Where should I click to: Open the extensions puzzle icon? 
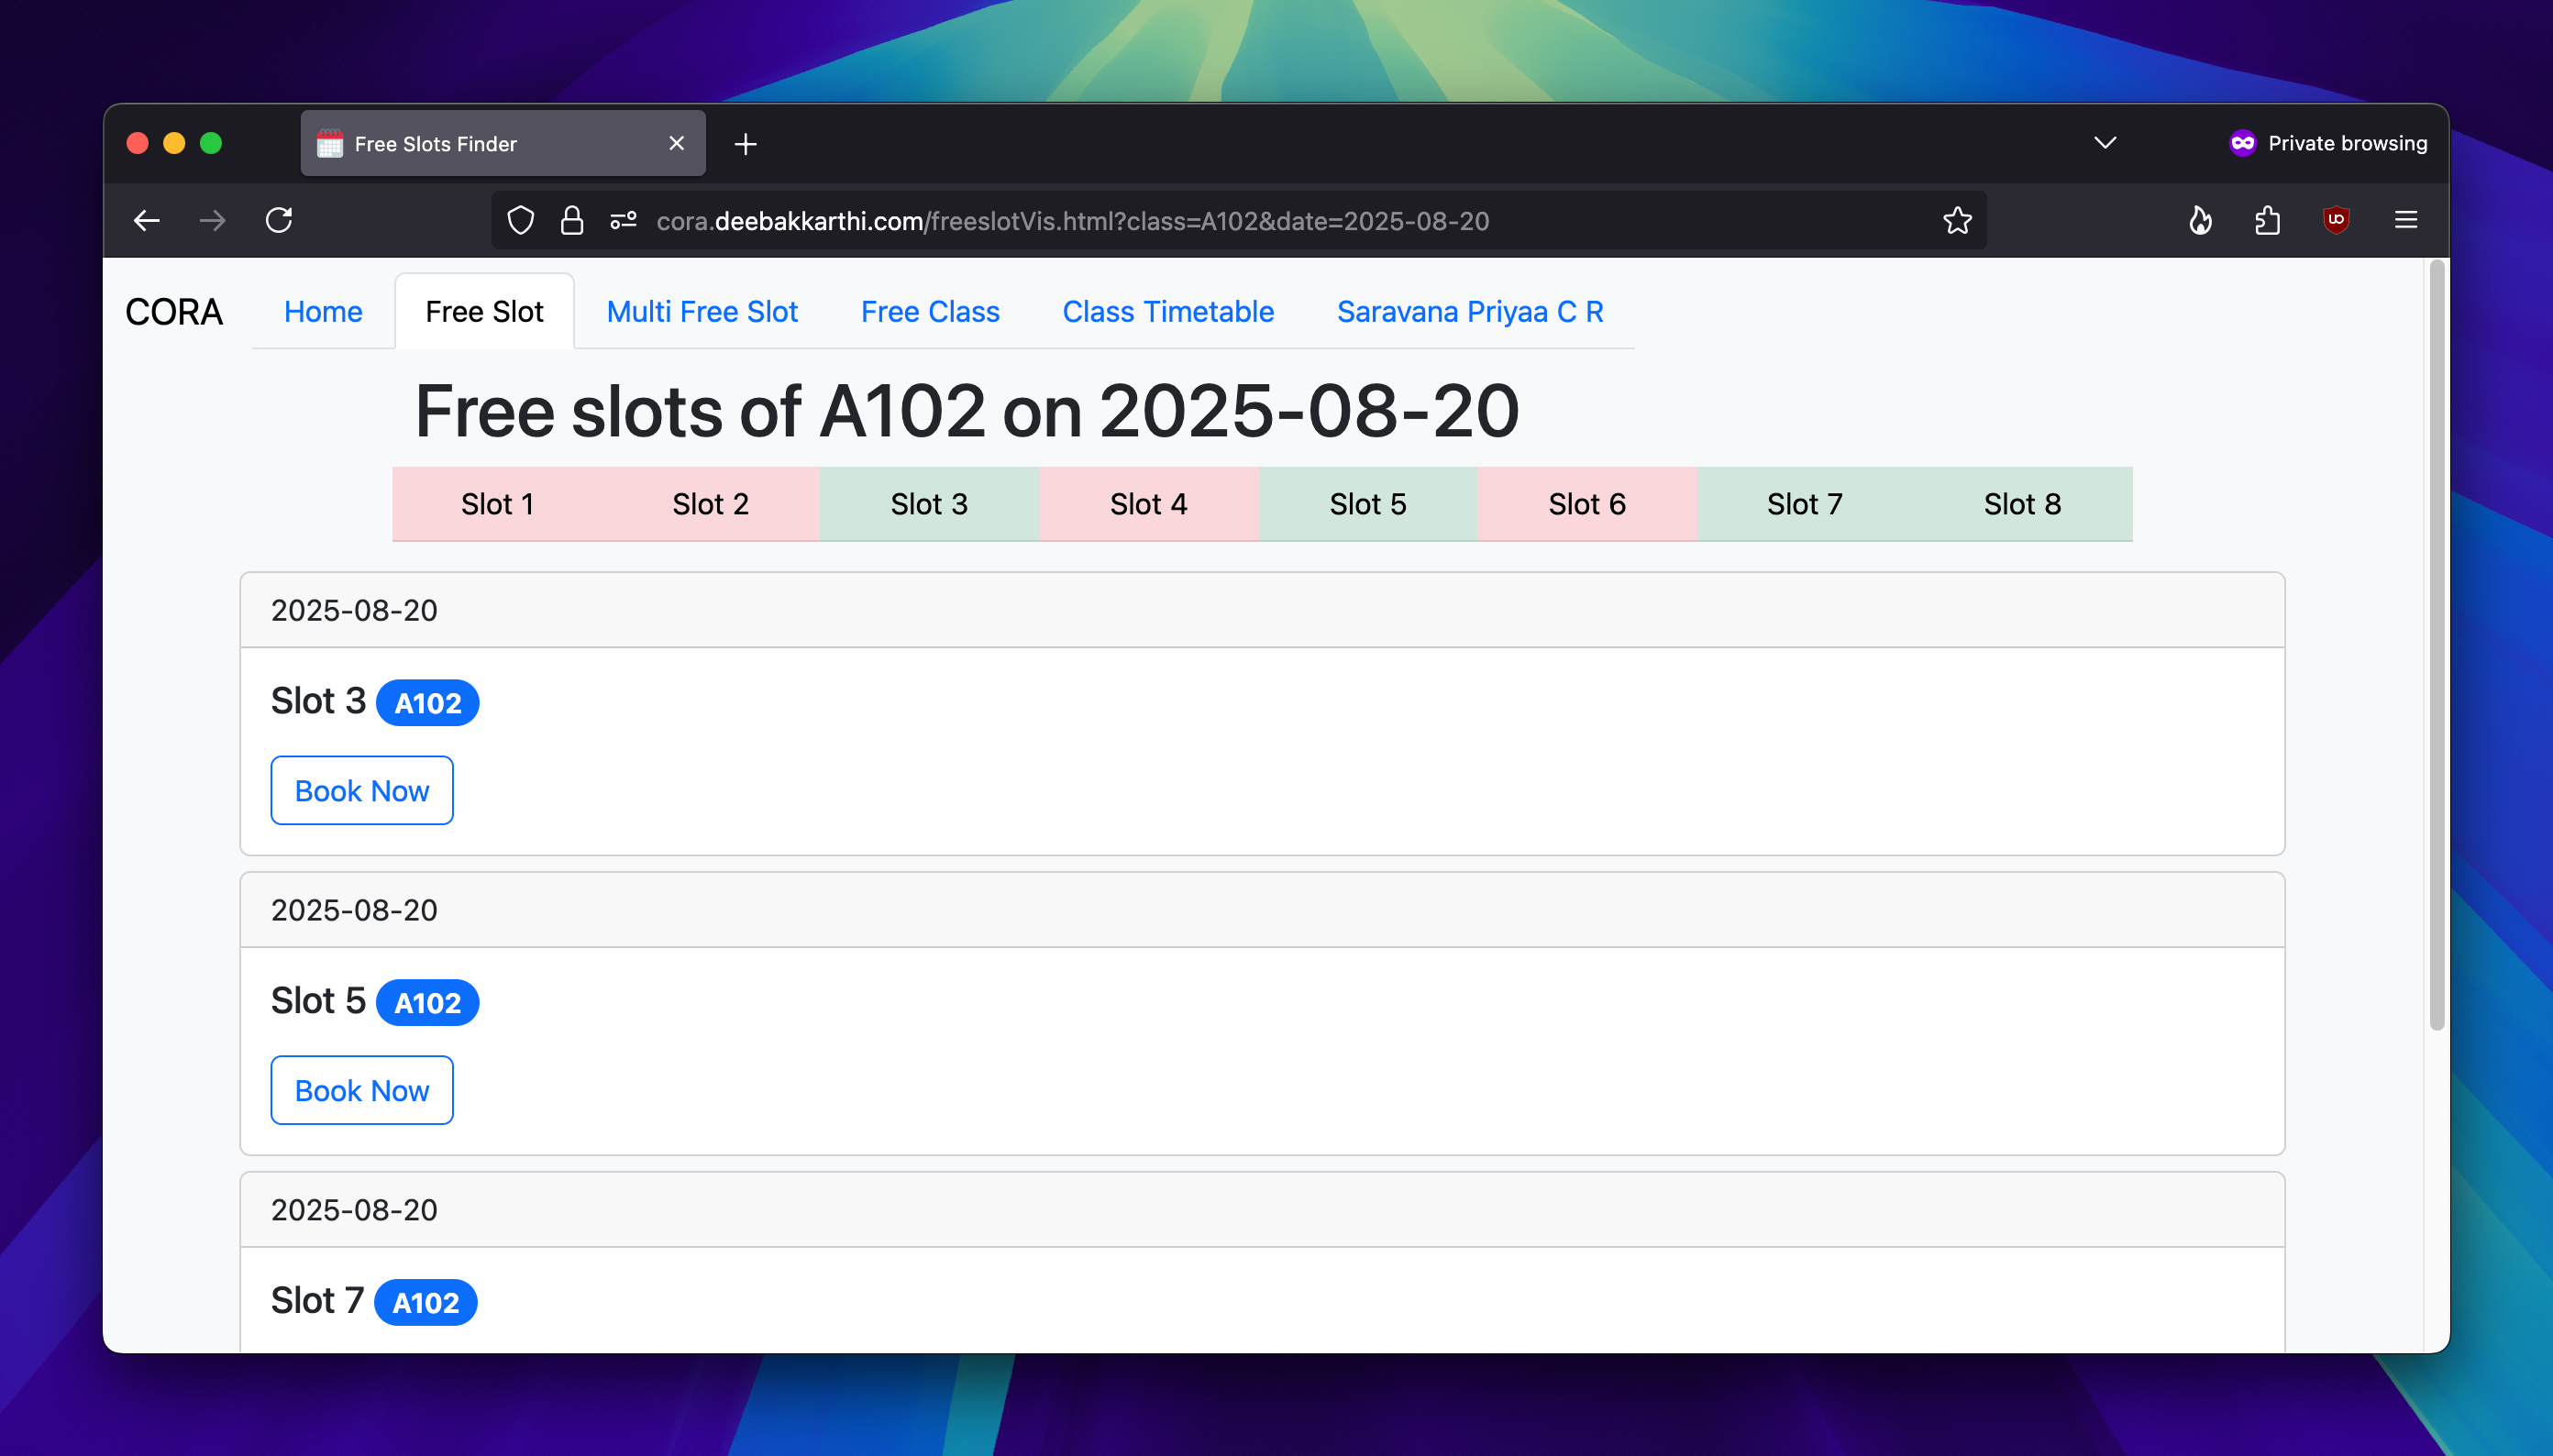pyautogui.click(x=2267, y=220)
